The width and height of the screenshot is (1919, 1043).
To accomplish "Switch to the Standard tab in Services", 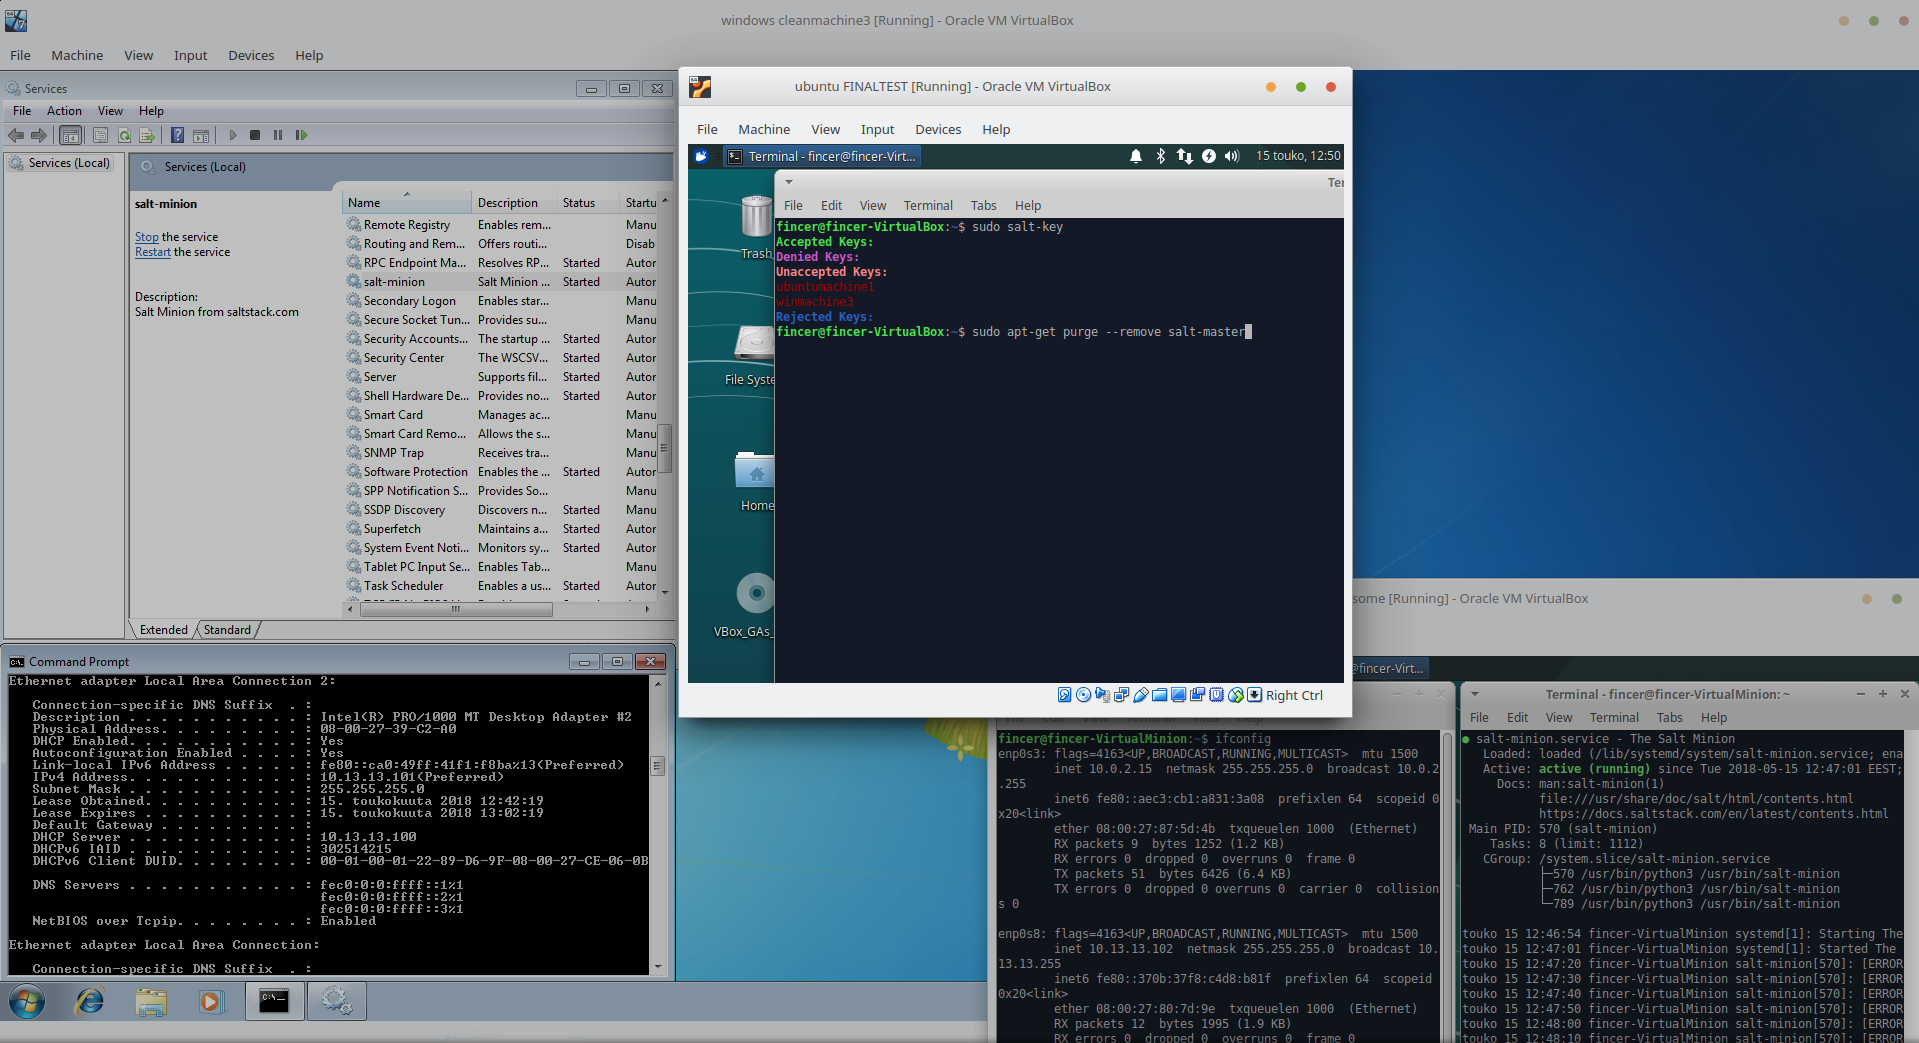I will pyautogui.click(x=227, y=630).
